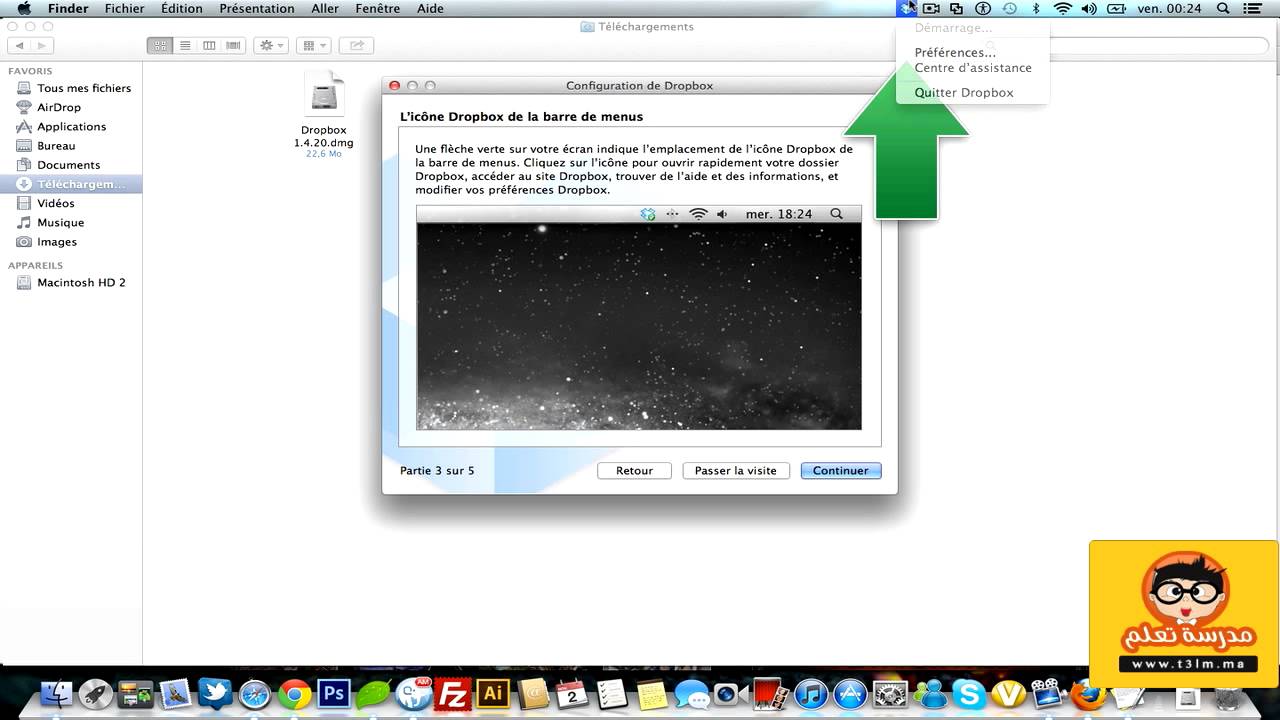Open the Time Machine menu bar icon
Screen dimensions: 1280x720
point(1009,8)
